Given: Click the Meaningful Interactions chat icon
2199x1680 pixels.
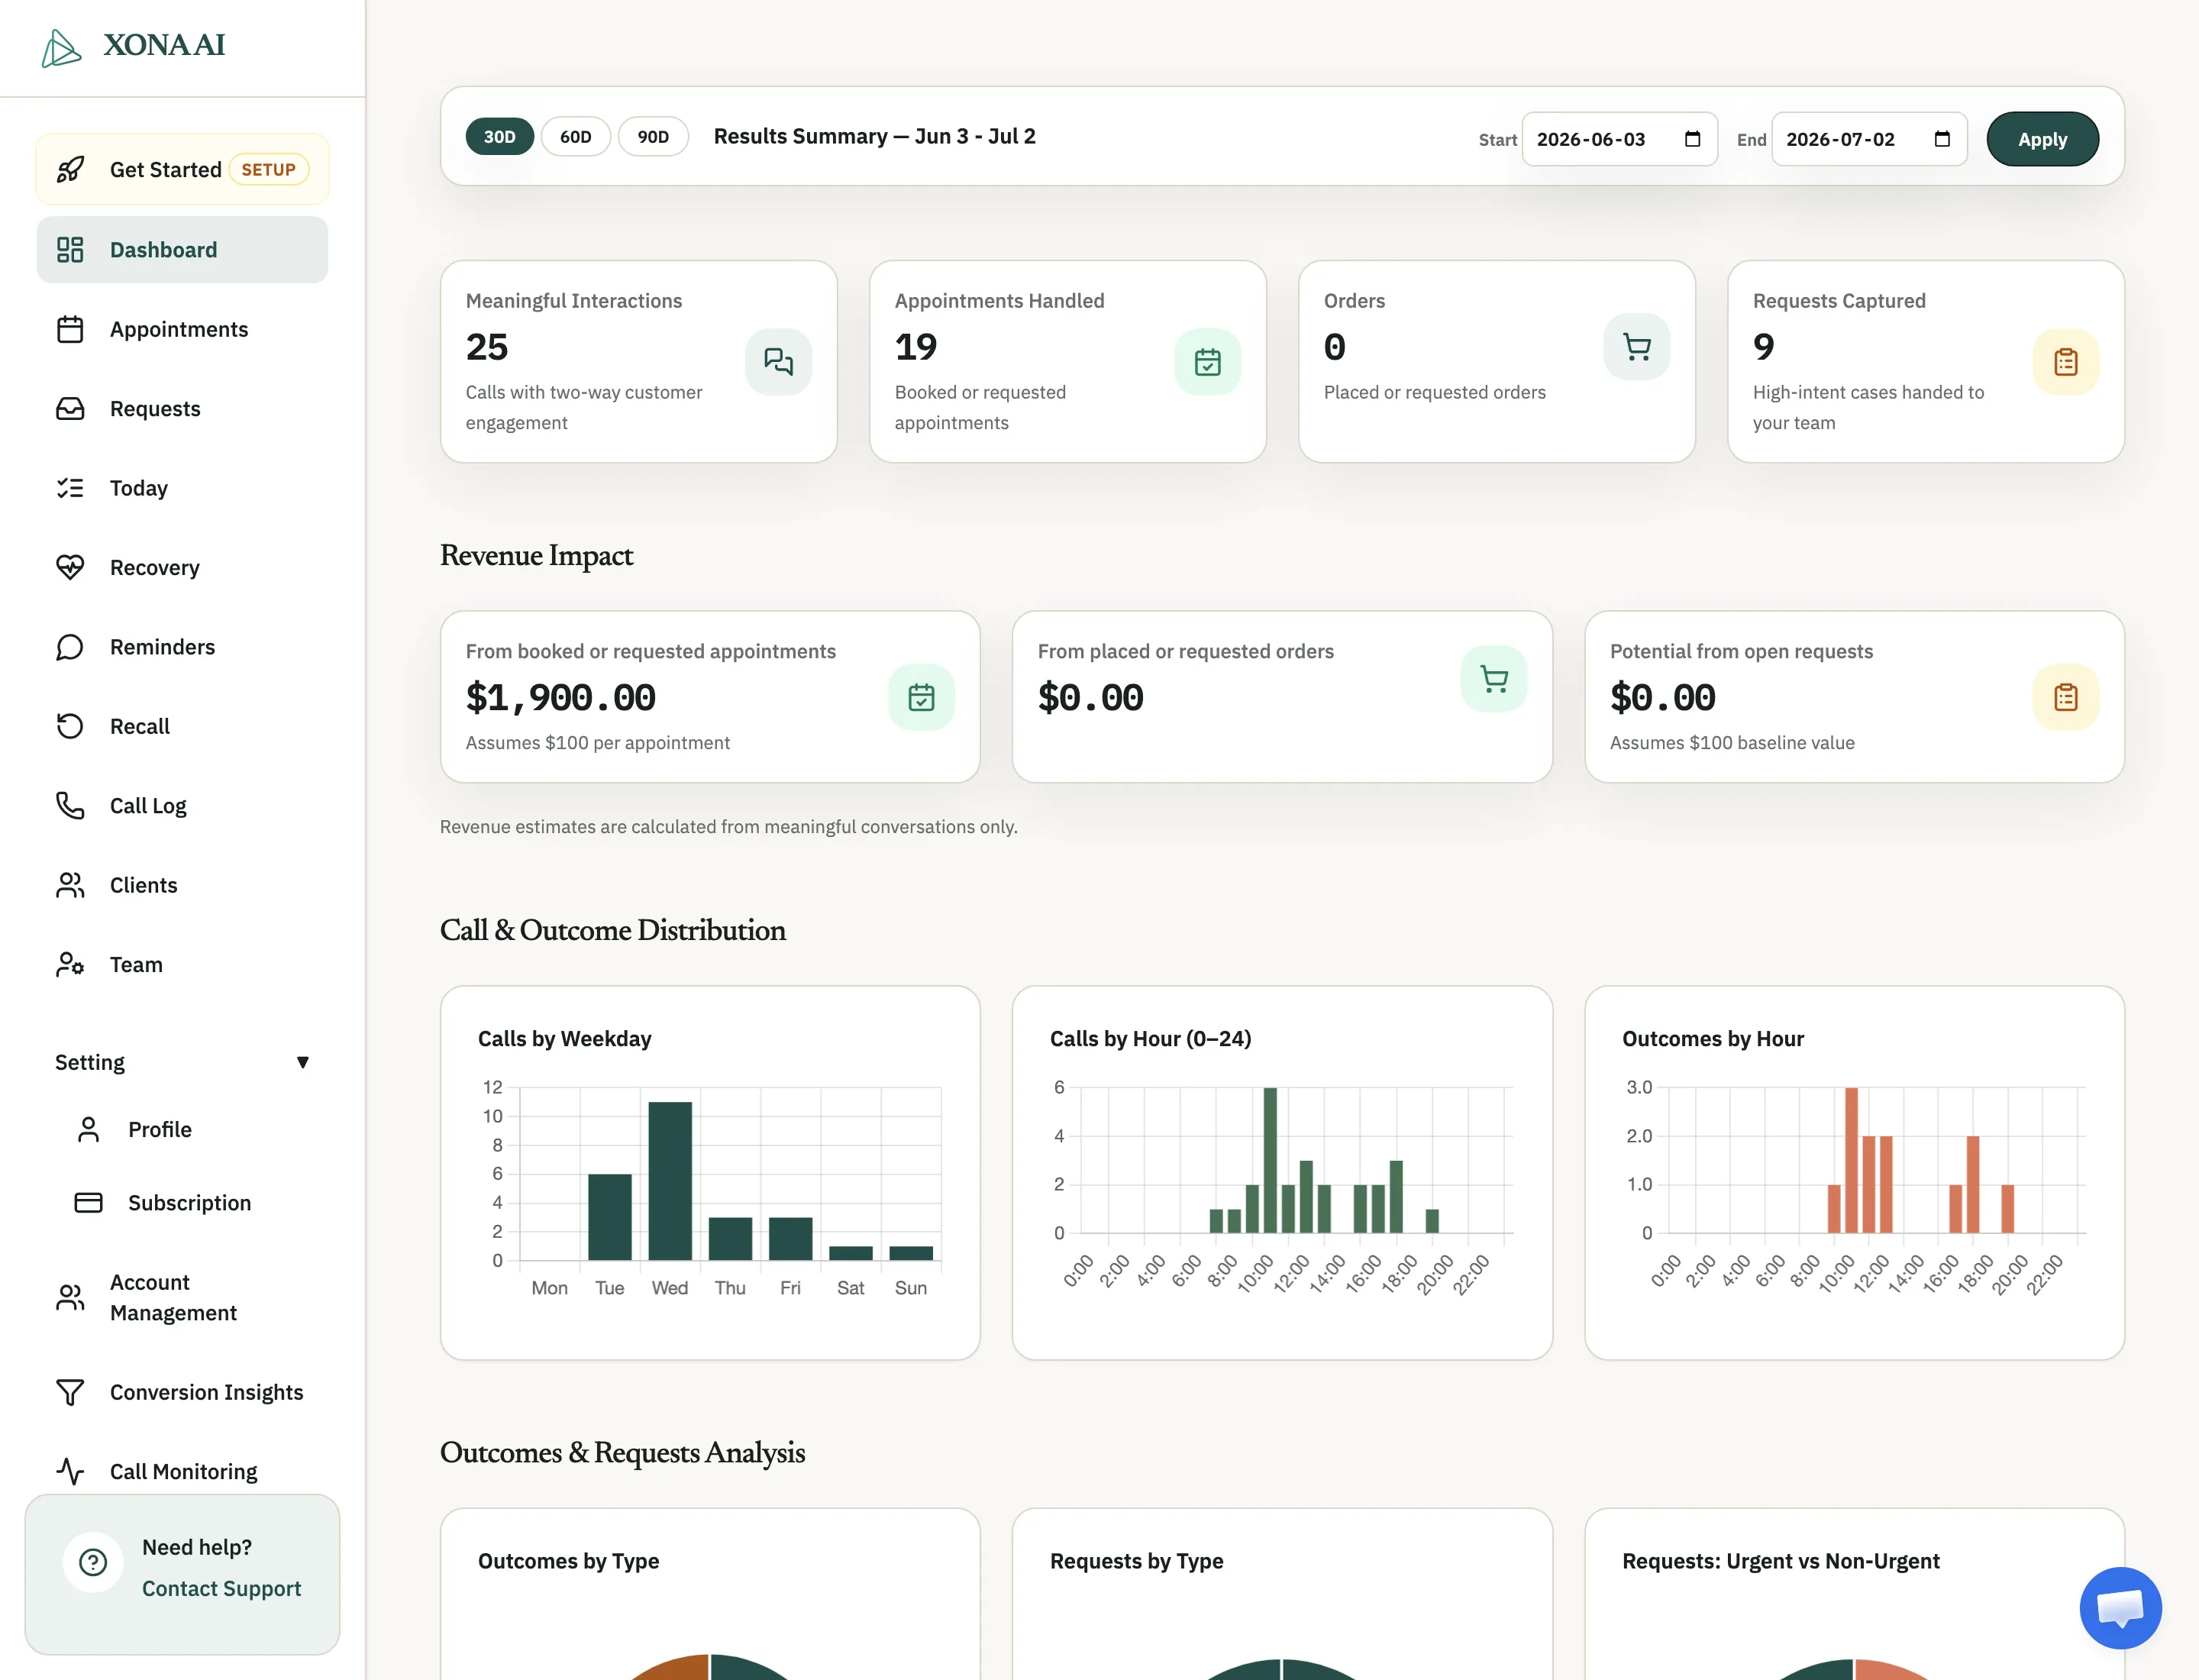Looking at the screenshot, I should pos(778,361).
